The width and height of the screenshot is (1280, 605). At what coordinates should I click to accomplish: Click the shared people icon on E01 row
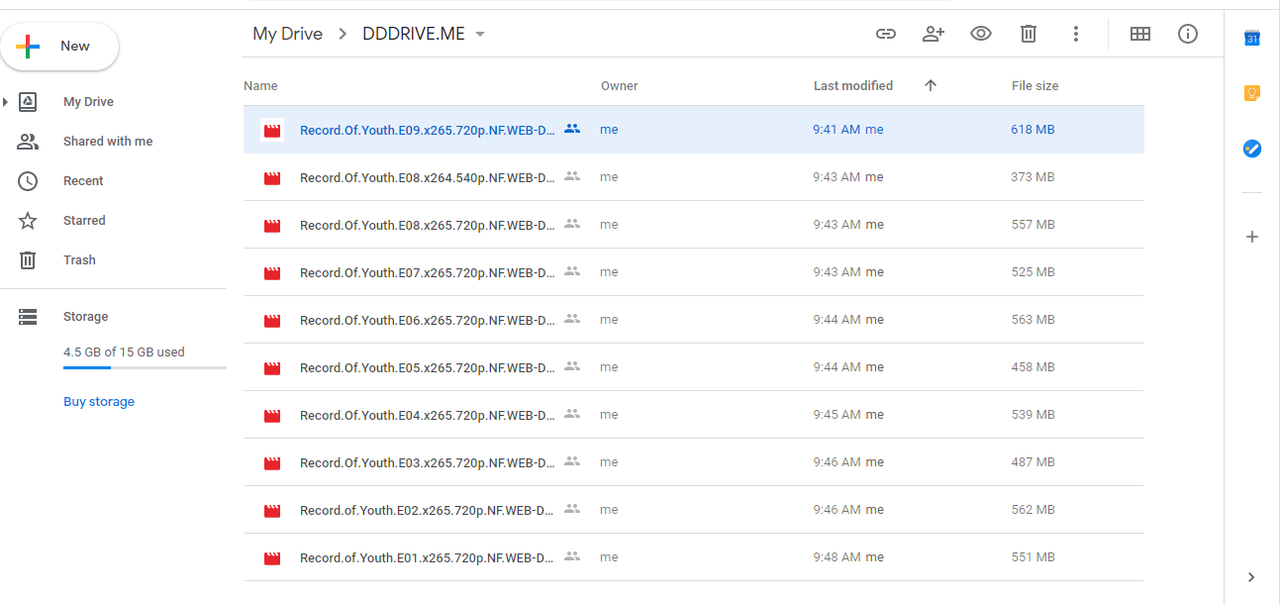(572, 556)
